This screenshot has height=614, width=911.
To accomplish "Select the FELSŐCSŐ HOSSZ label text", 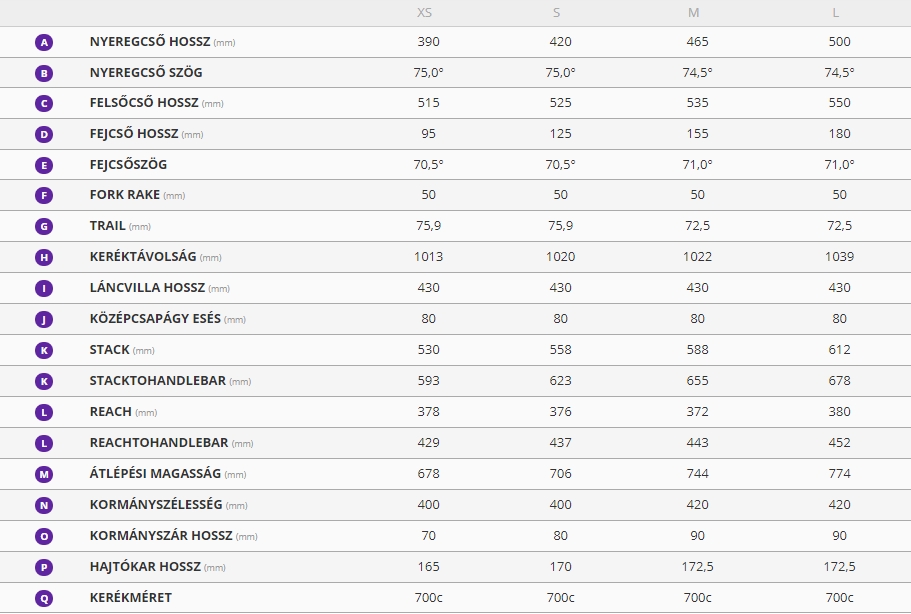I will (x=144, y=103).
